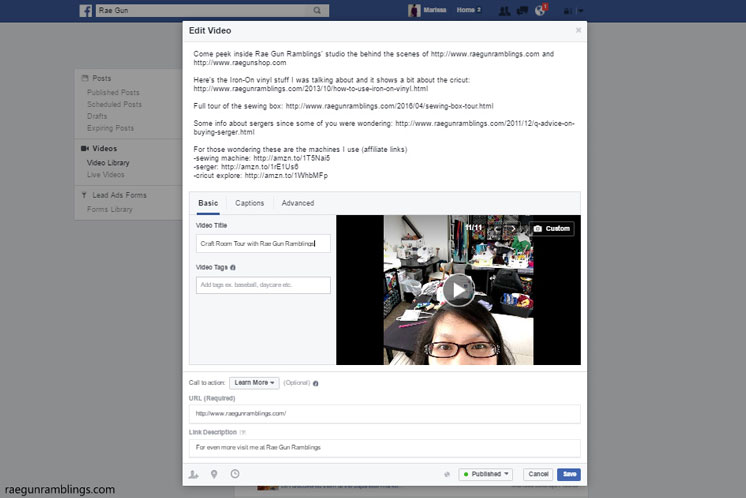Image resolution: width=746 pixels, height=498 pixels.
Task: Show next video thumbnail arrow
Action: pos(513,229)
